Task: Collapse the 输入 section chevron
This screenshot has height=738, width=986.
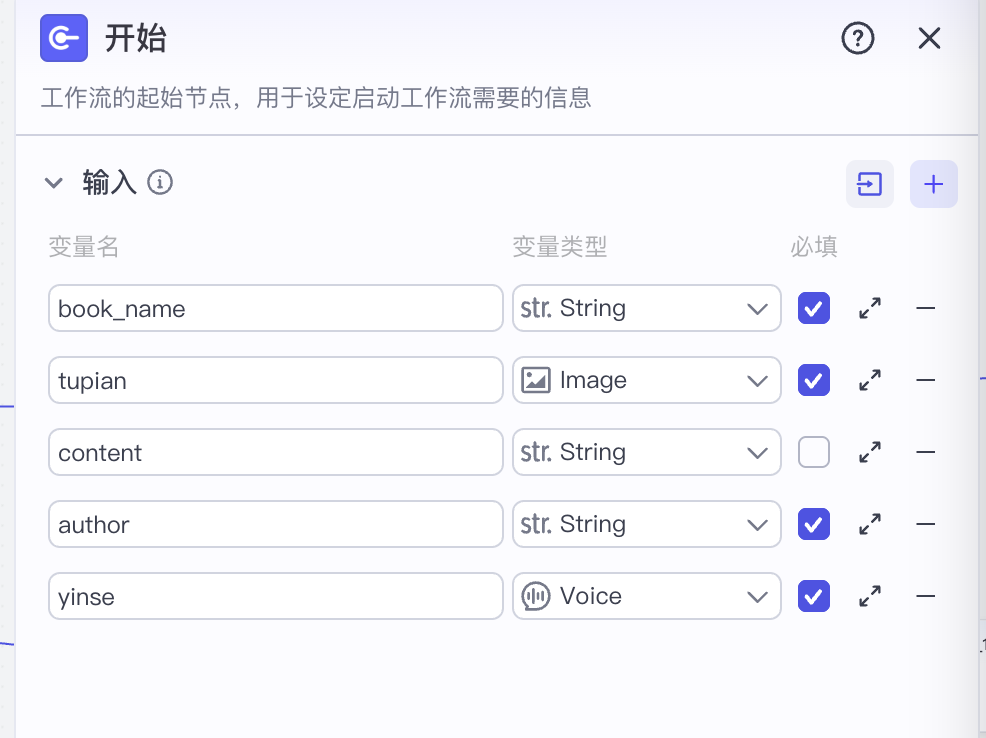Action: click(53, 183)
